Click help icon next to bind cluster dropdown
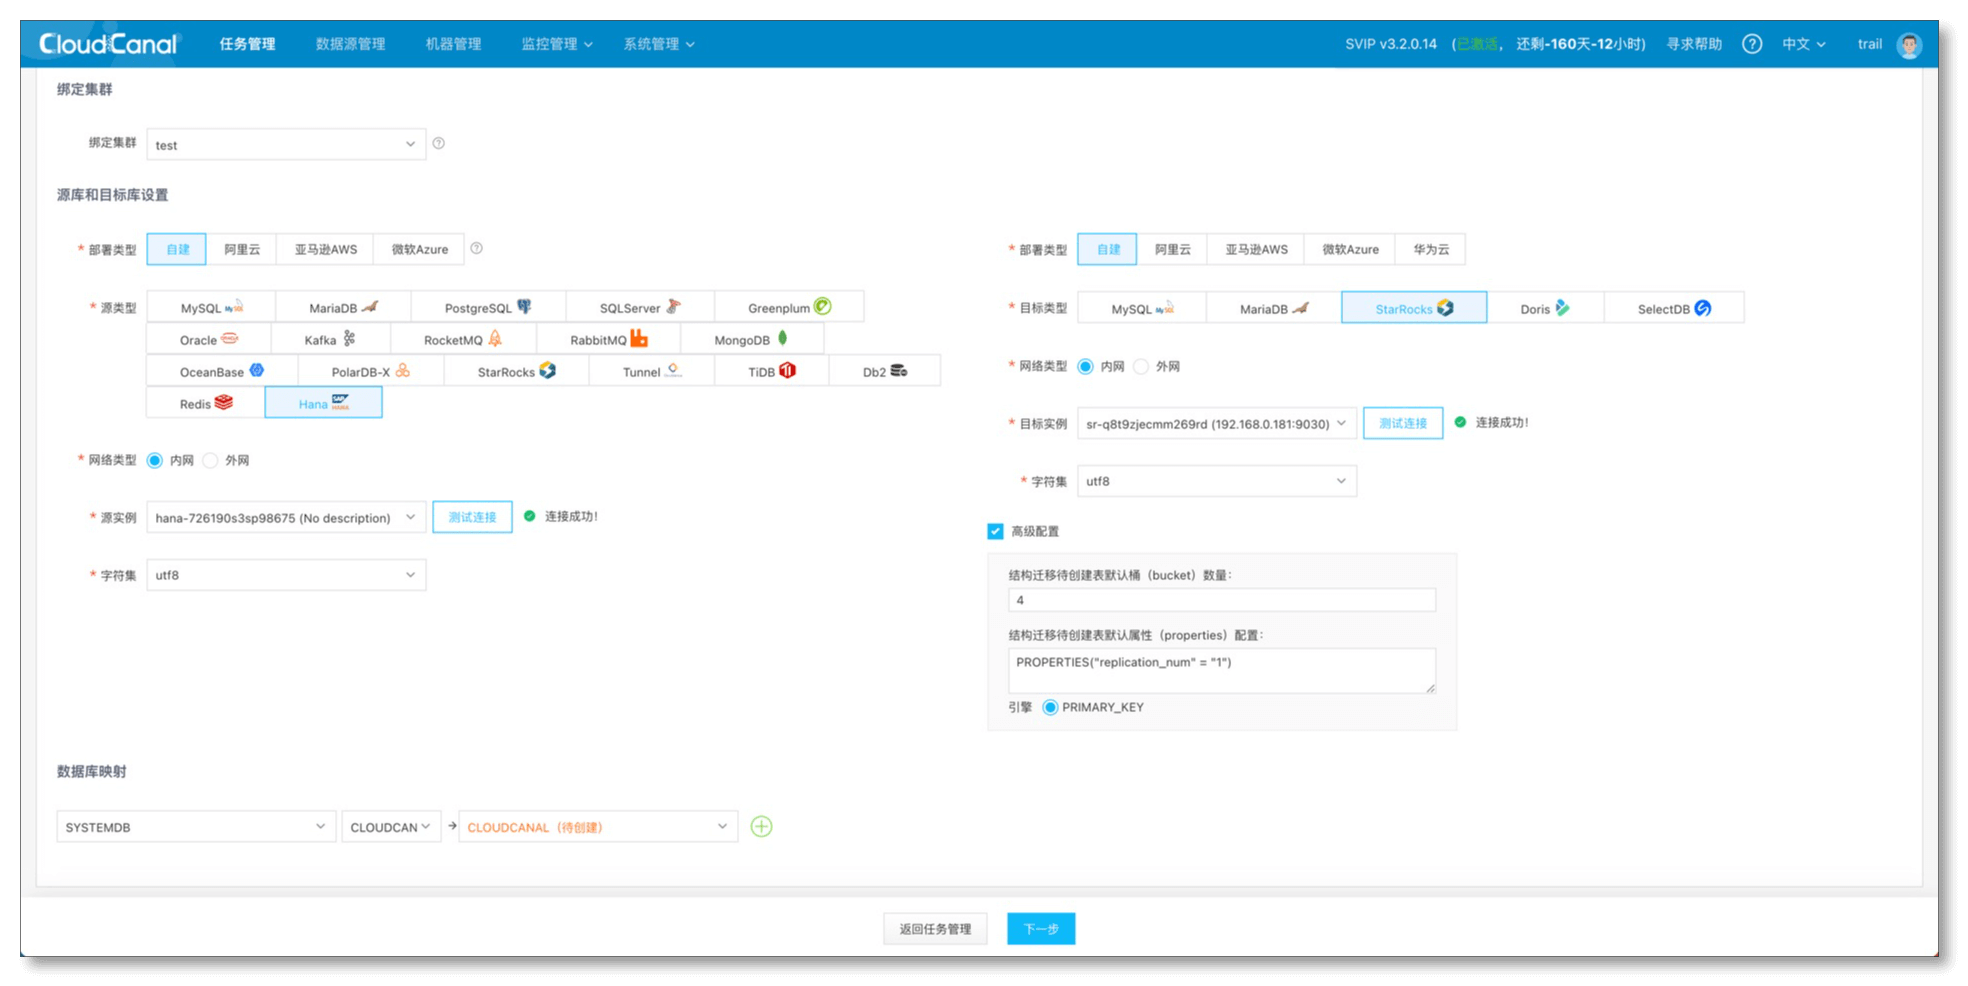The width and height of the screenshot is (1968, 986). point(438,144)
